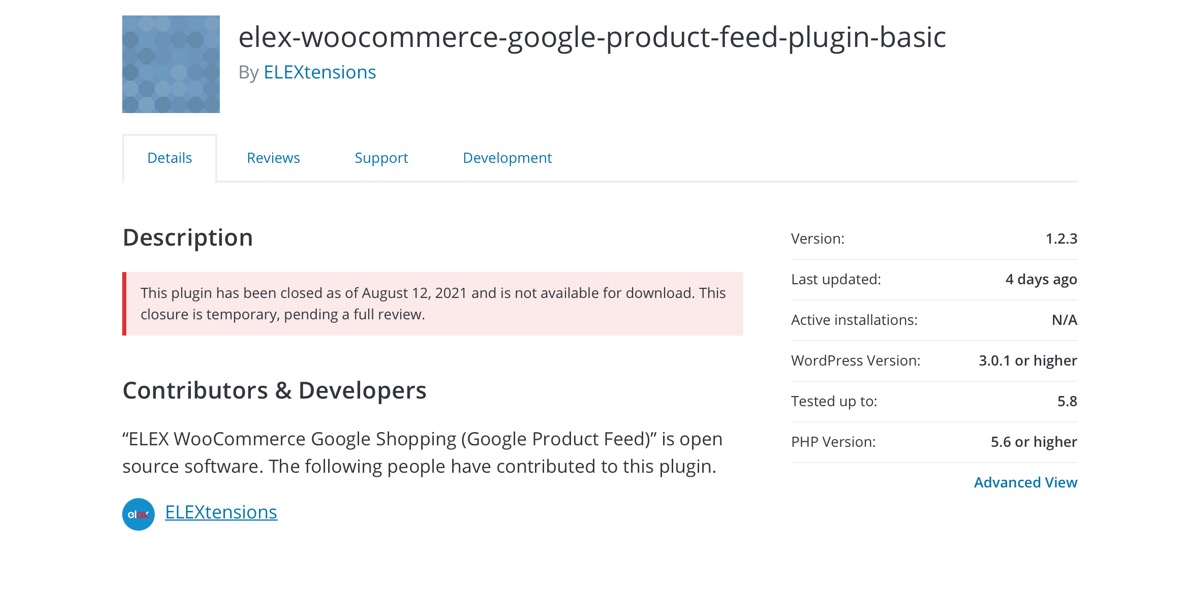This screenshot has height=600, width=1200.
Task: Click the version number 1.2.3
Action: (1061, 239)
